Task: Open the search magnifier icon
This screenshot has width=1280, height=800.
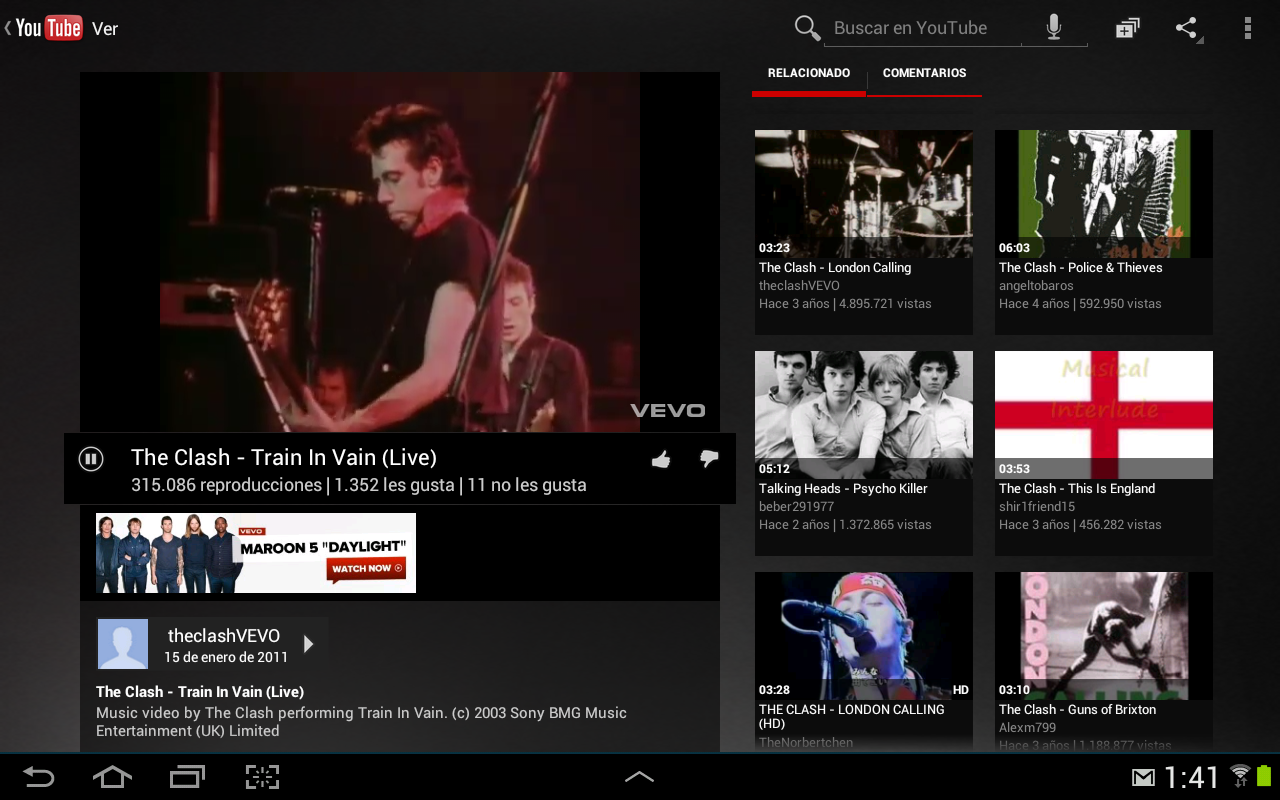Action: coord(807,28)
